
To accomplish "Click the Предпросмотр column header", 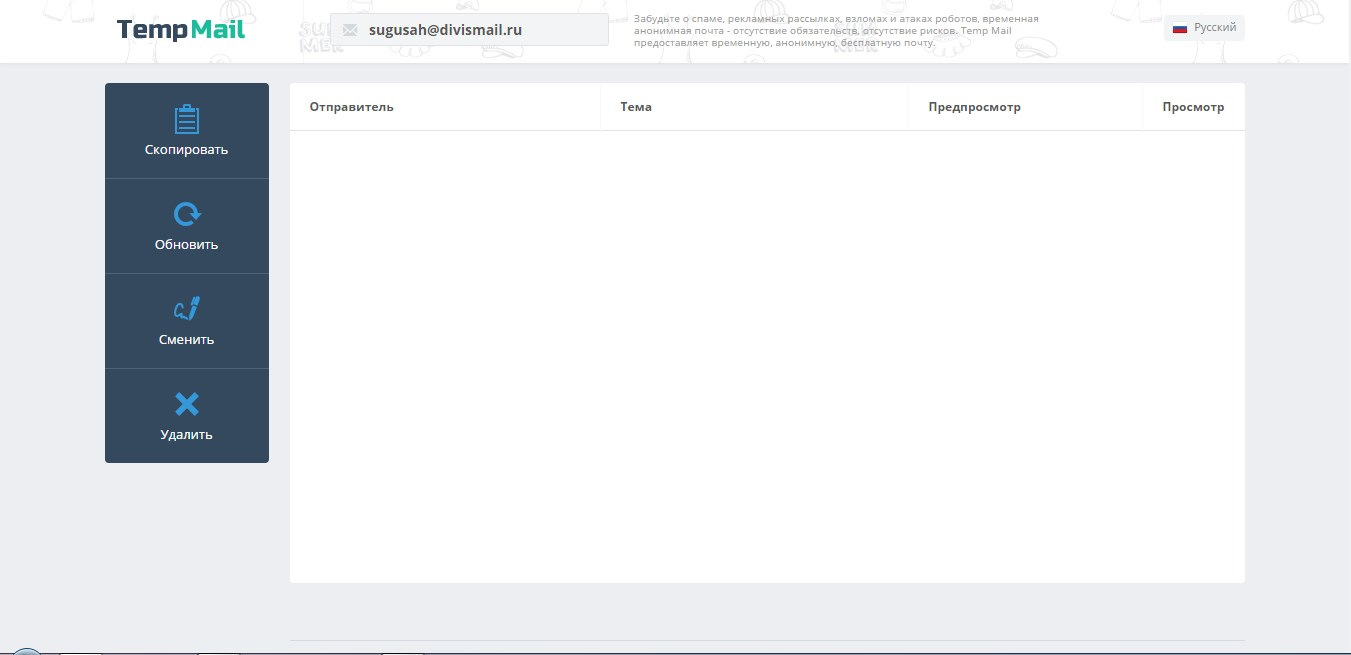I will [x=974, y=107].
